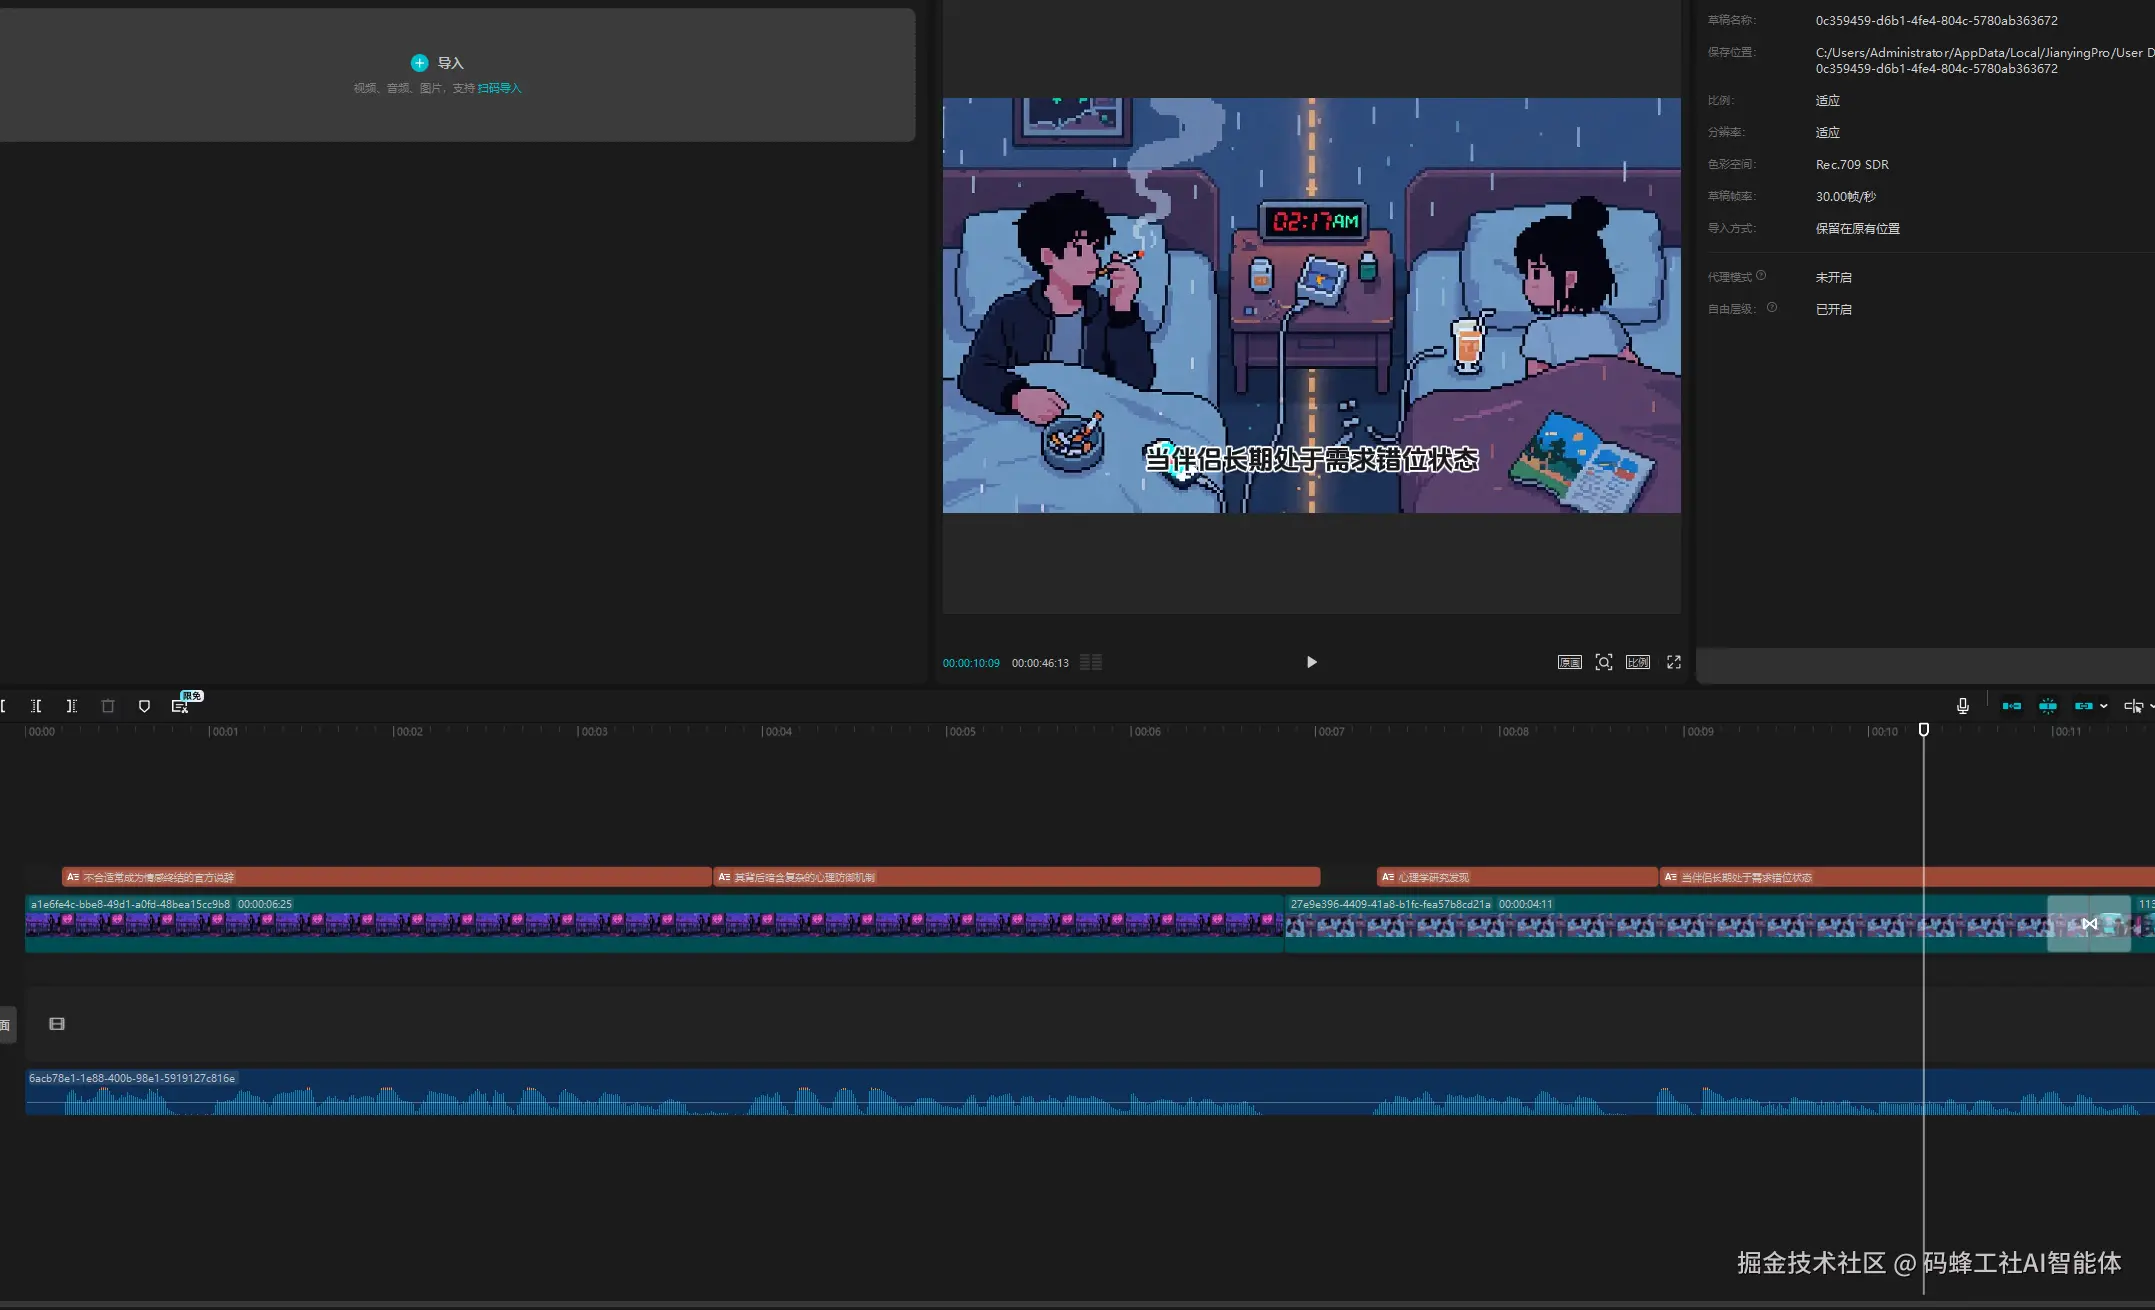Click the split-left trim icon
Image resolution: width=2155 pixels, height=1310 pixels.
[x=36, y=706]
